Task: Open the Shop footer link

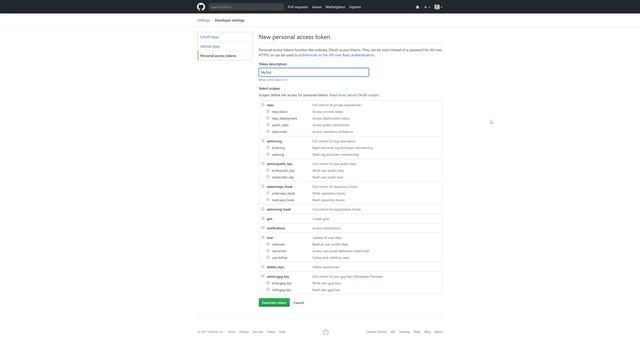Action: click(x=417, y=332)
